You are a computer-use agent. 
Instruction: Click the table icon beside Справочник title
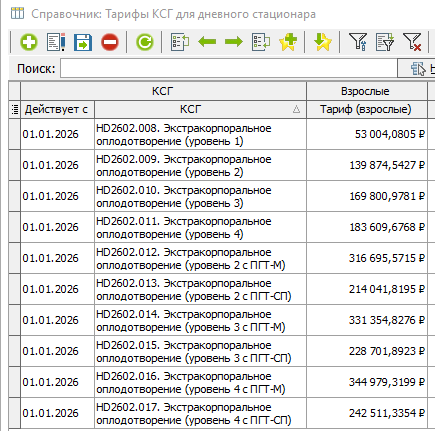[x=17, y=14]
